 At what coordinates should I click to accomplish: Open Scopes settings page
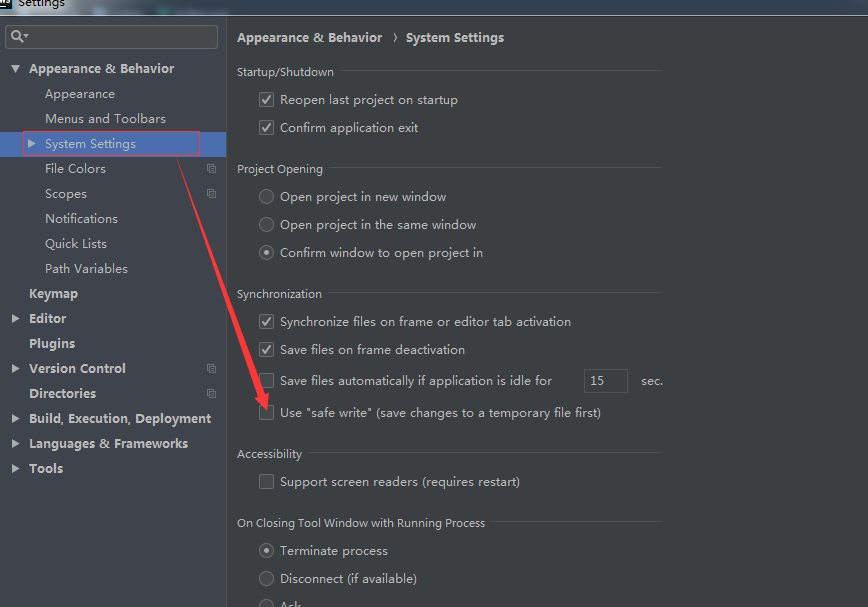[x=66, y=194]
